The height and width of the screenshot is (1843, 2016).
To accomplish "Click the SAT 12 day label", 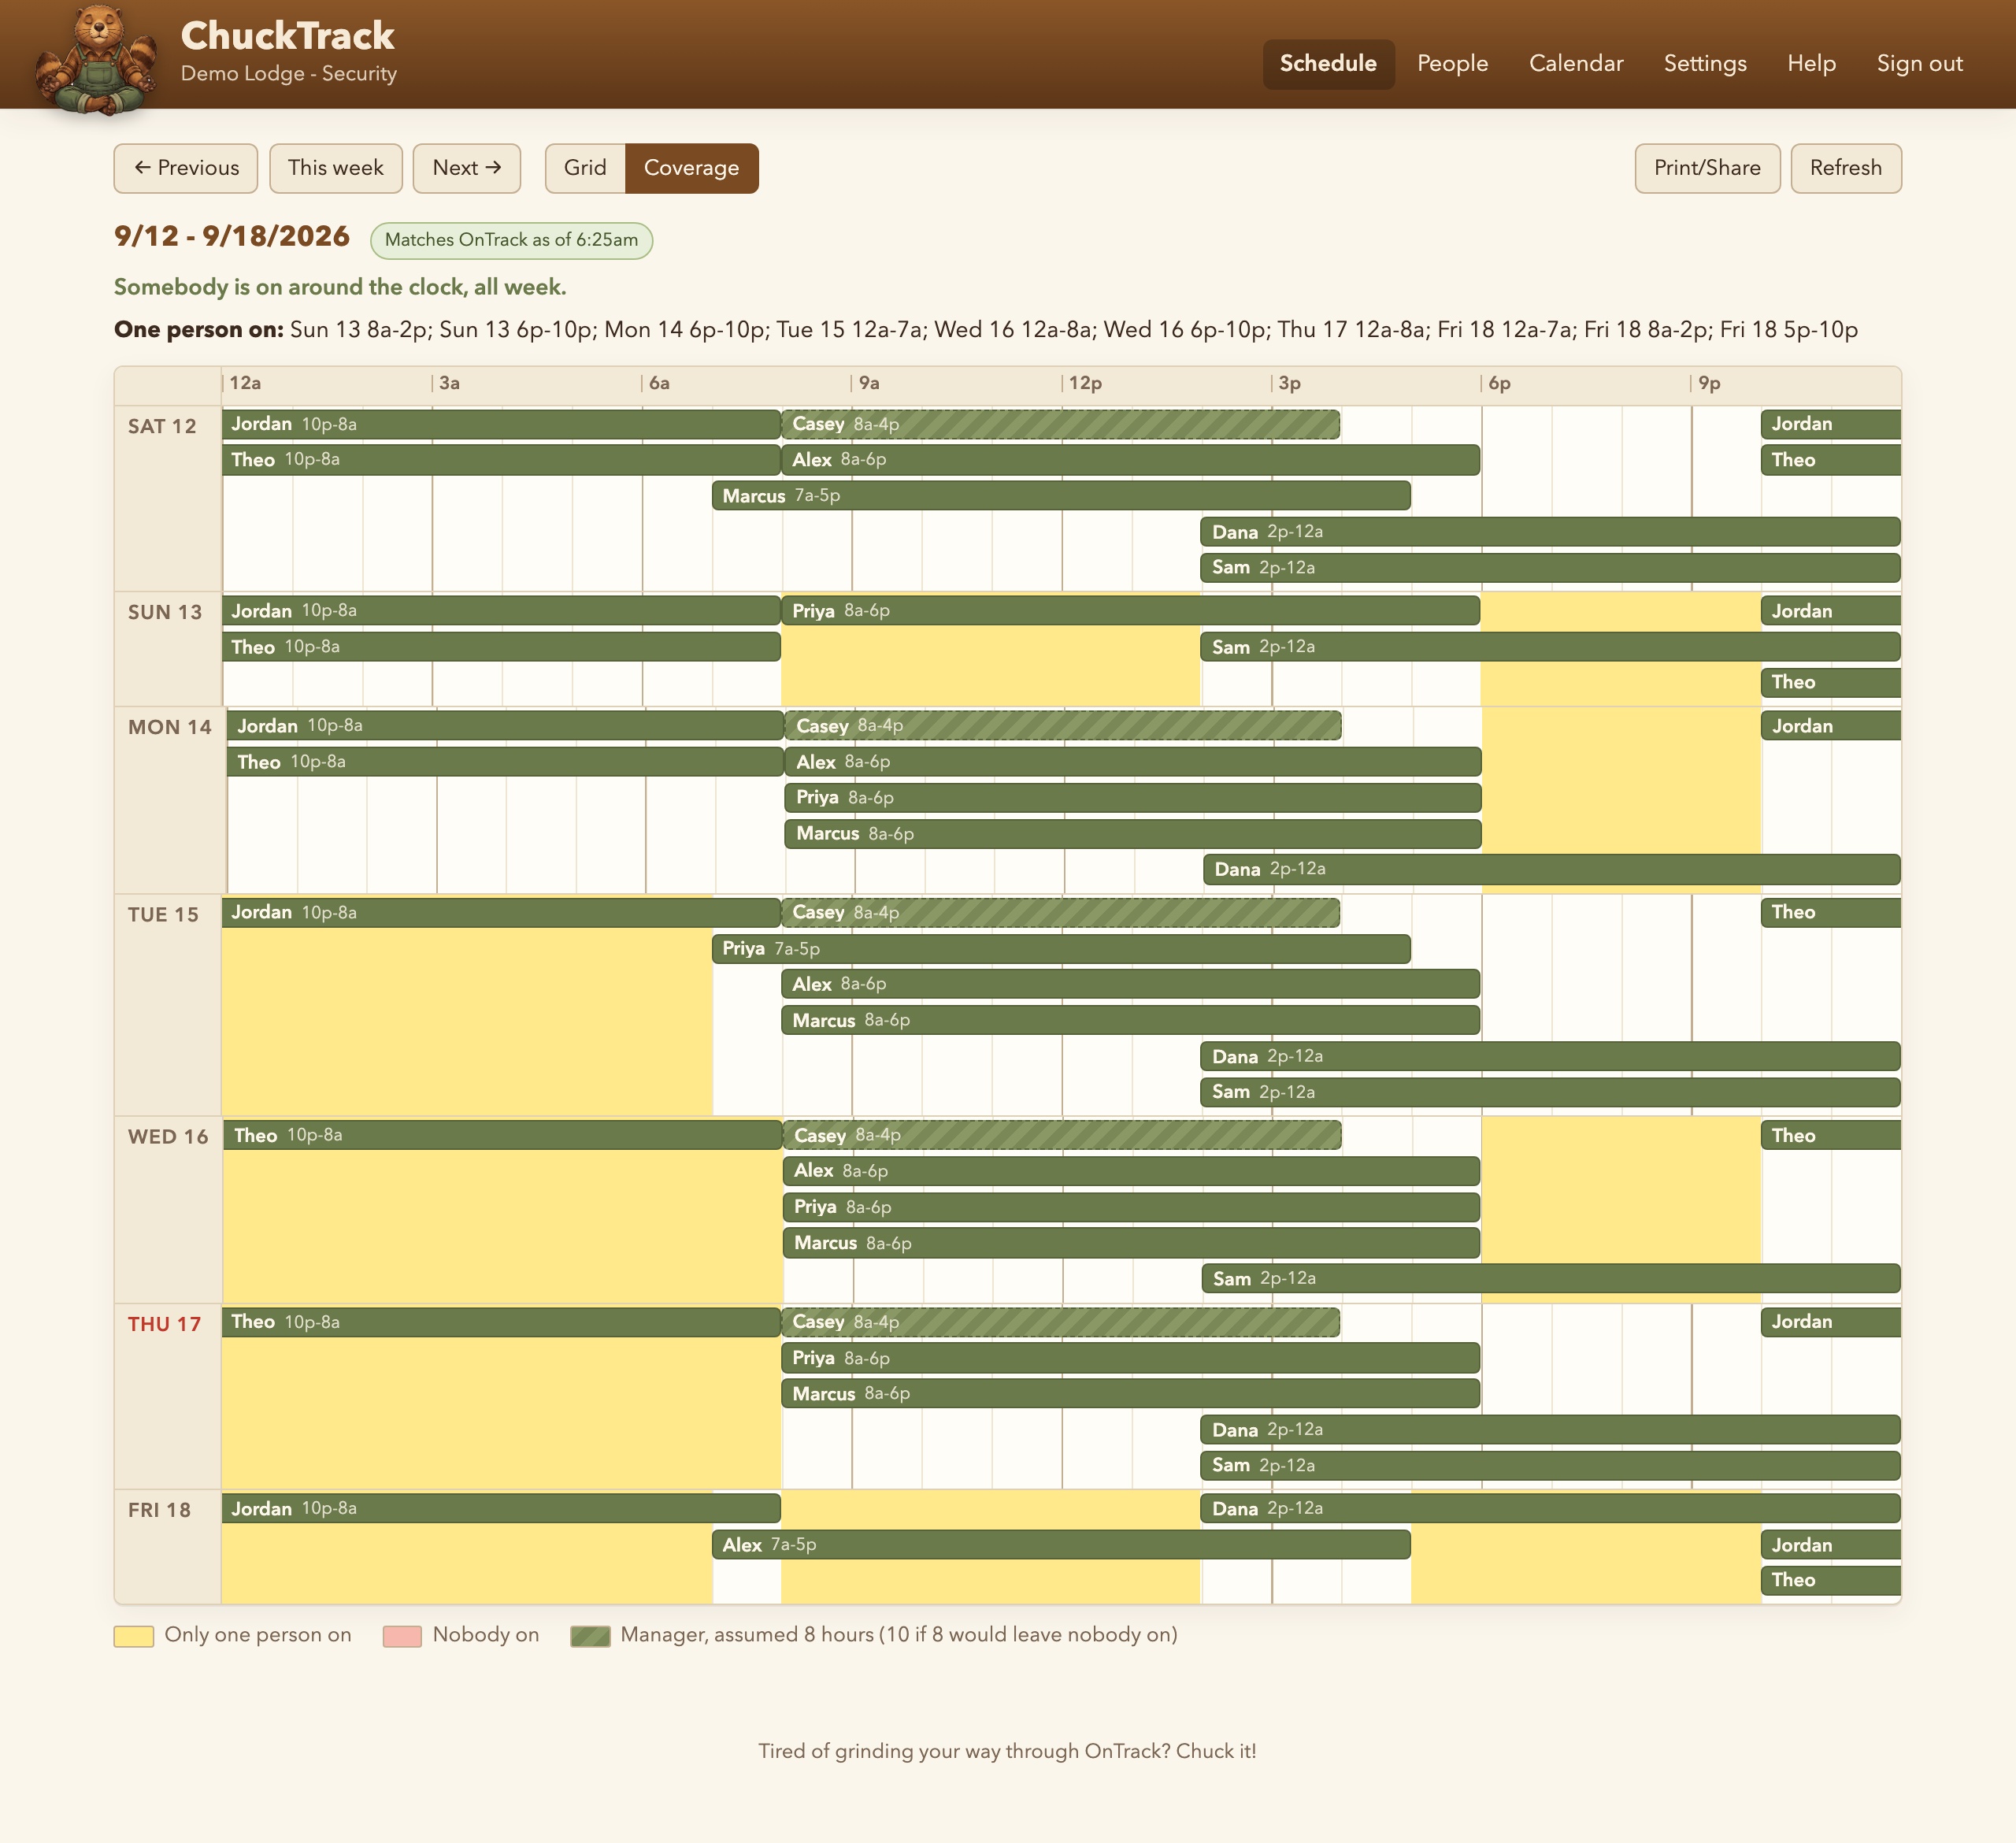I will pos(163,426).
